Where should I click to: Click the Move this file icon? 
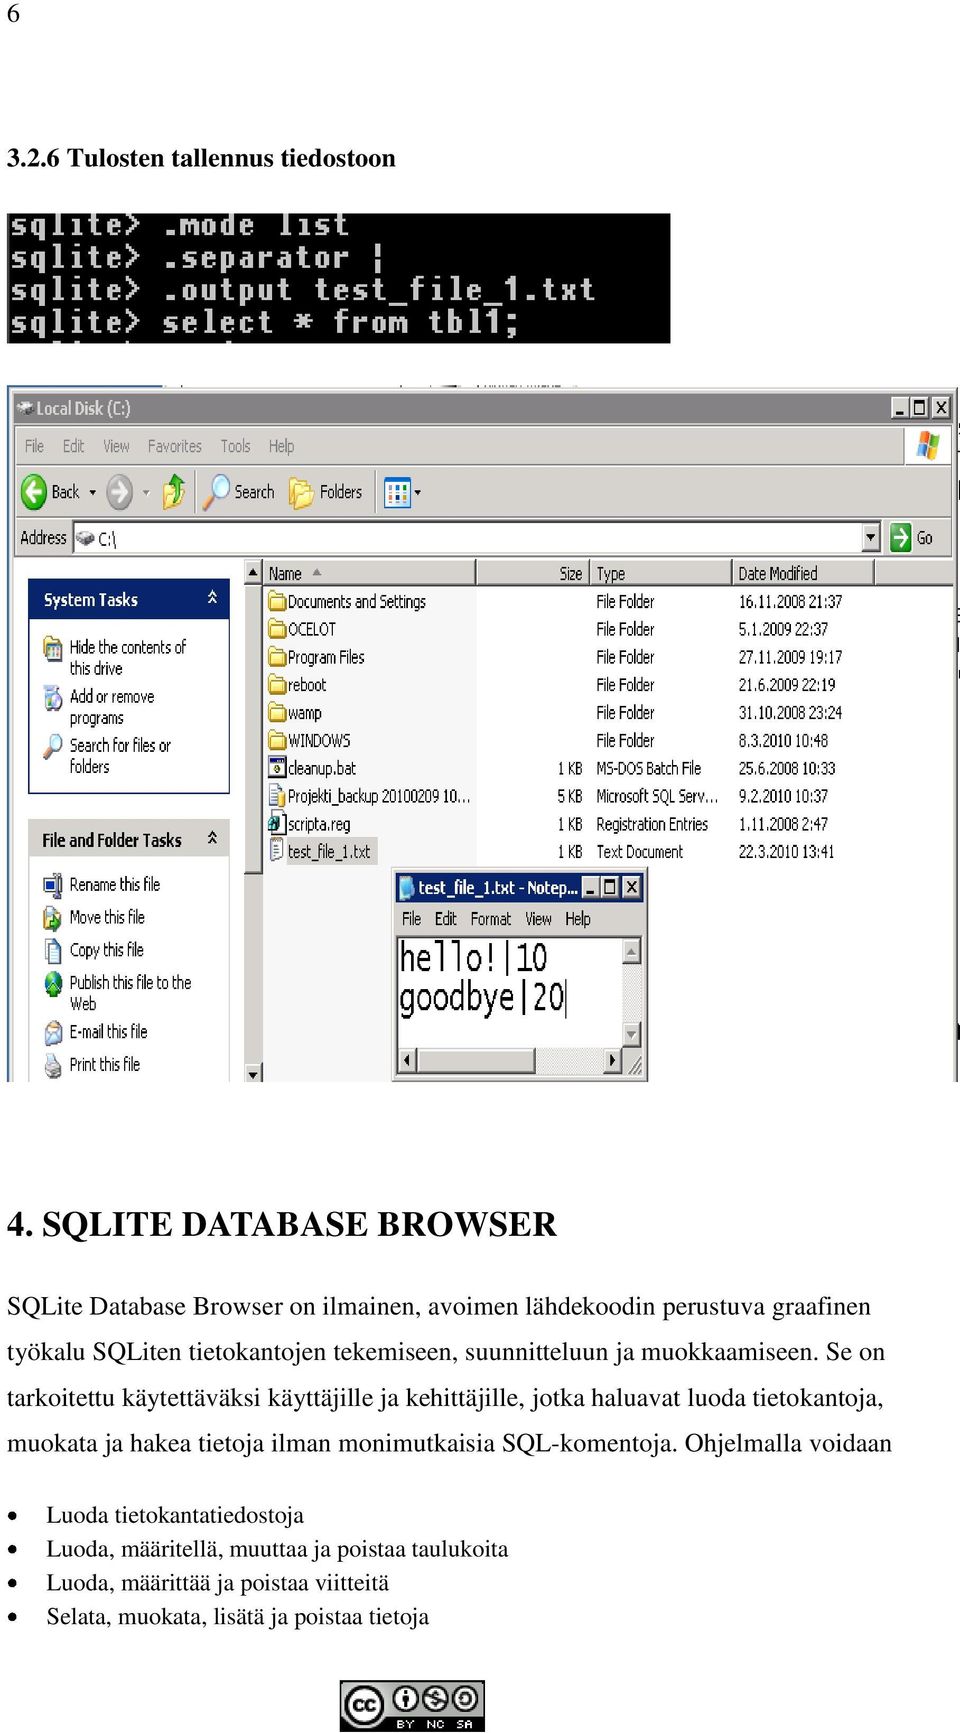pyautogui.click(x=53, y=917)
